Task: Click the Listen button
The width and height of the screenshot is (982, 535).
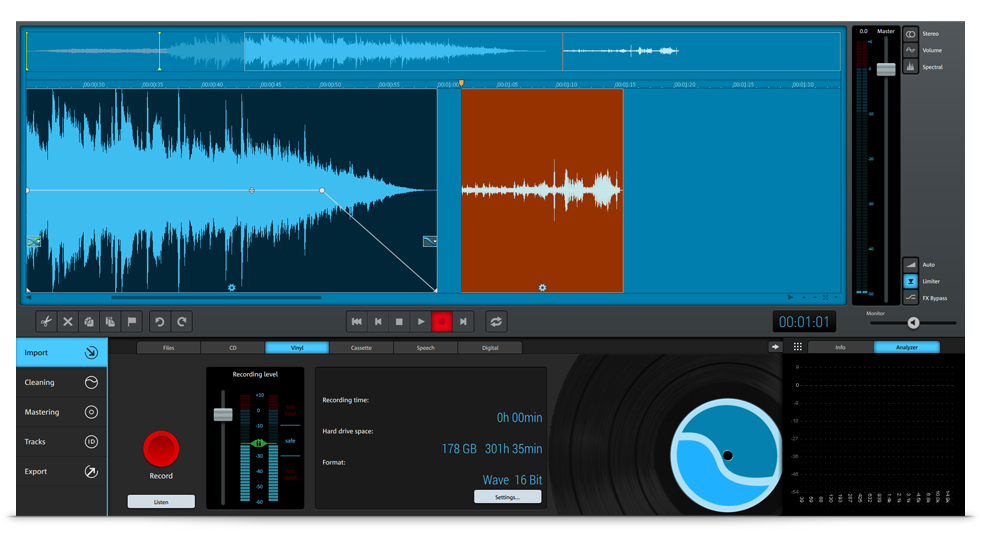Action: [x=161, y=502]
